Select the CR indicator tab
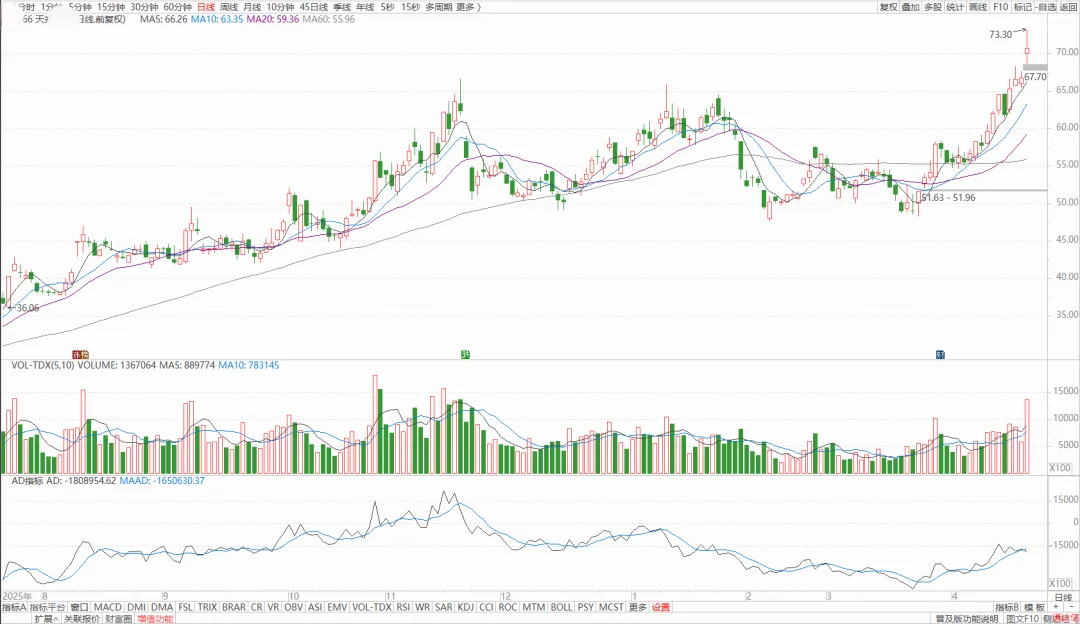Image resolution: width=1080 pixels, height=624 pixels. pyautogui.click(x=257, y=607)
